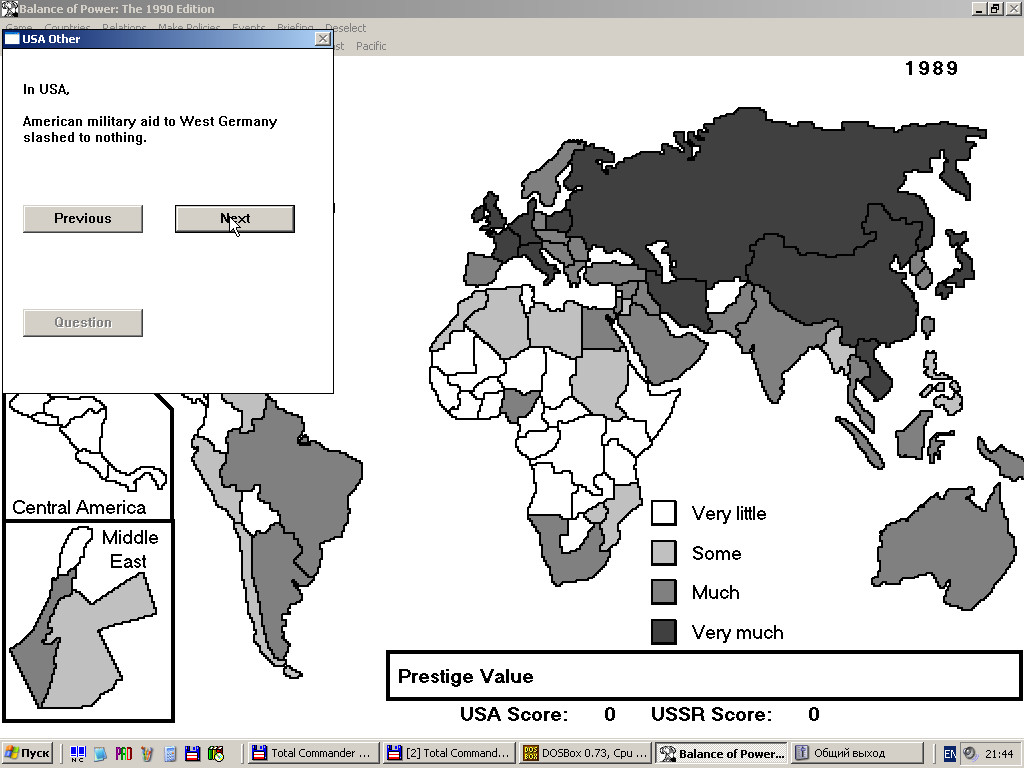Image resolution: width=1024 pixels, height=768 pixels.
Task: Open the Pacific menu item
Action: click(371, 46)
